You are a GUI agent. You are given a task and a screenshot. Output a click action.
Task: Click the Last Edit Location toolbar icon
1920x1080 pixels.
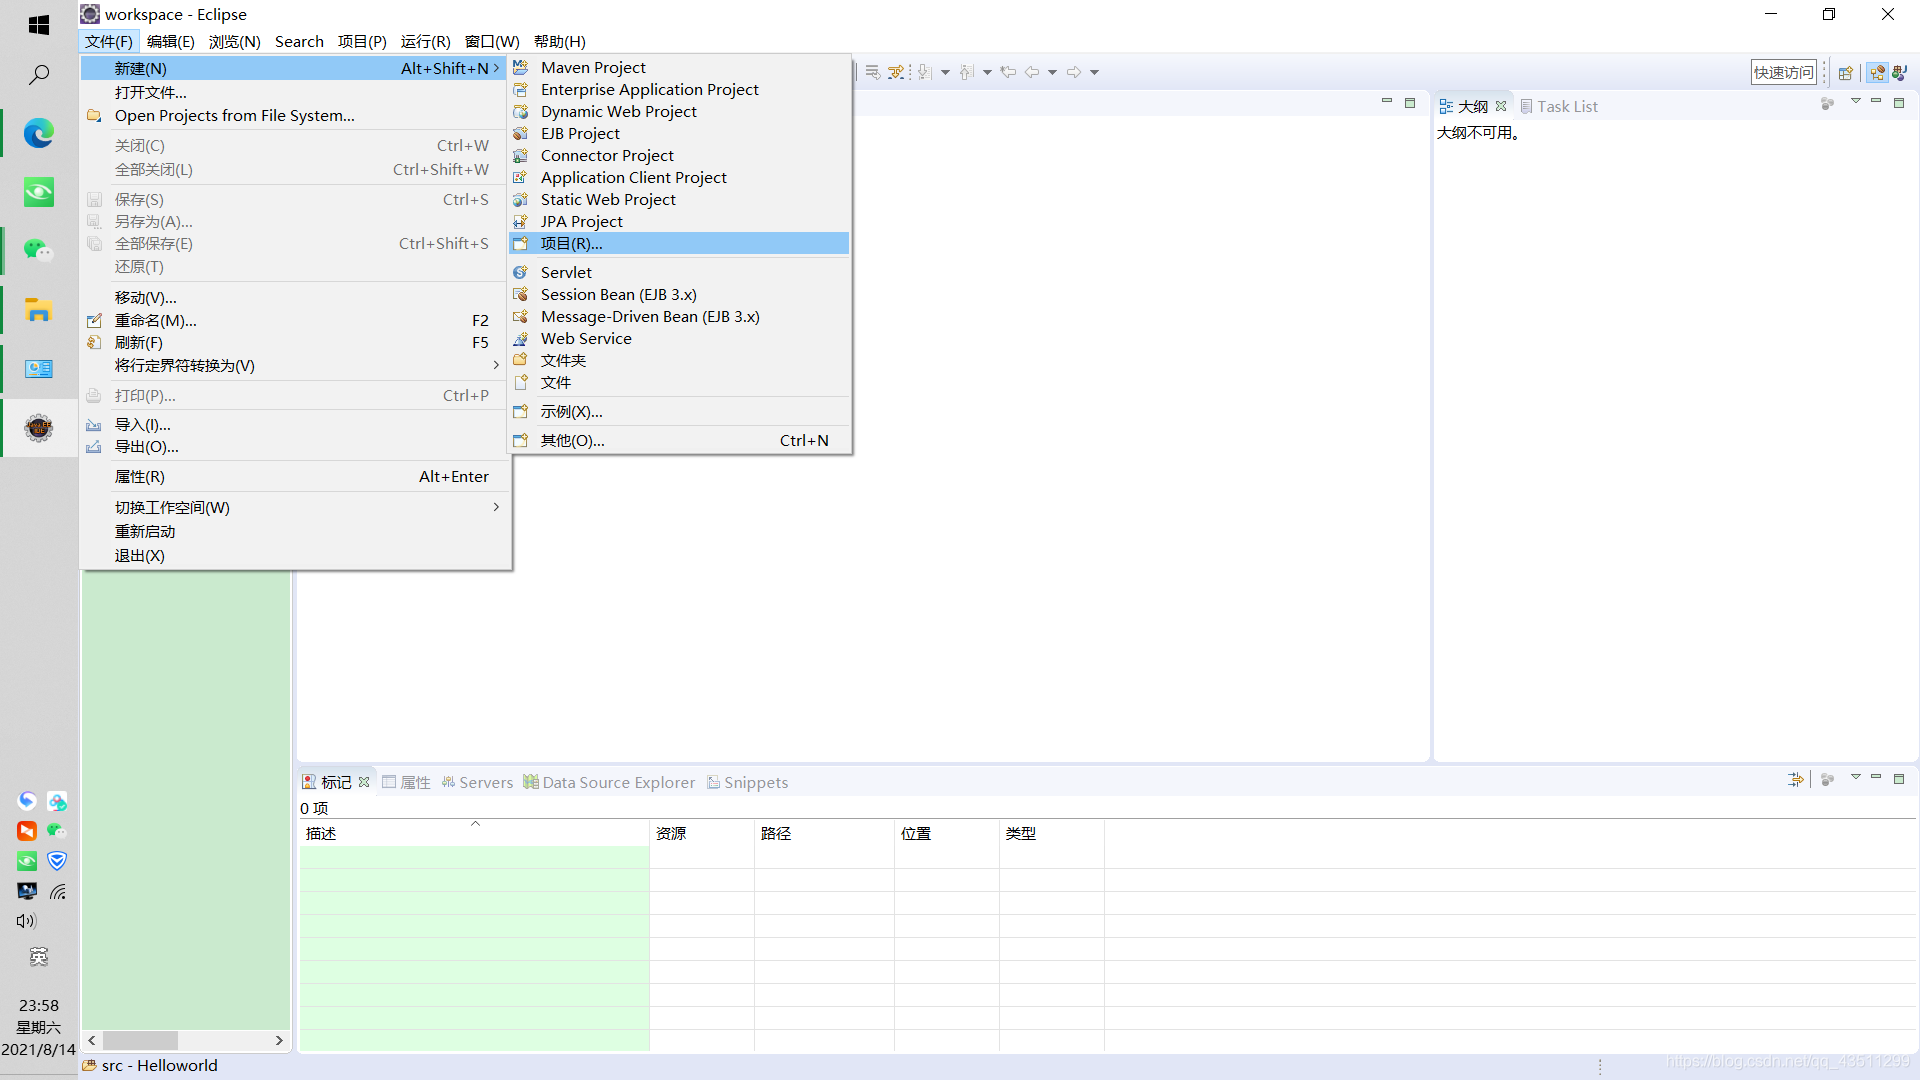(x=1008, y=72)
